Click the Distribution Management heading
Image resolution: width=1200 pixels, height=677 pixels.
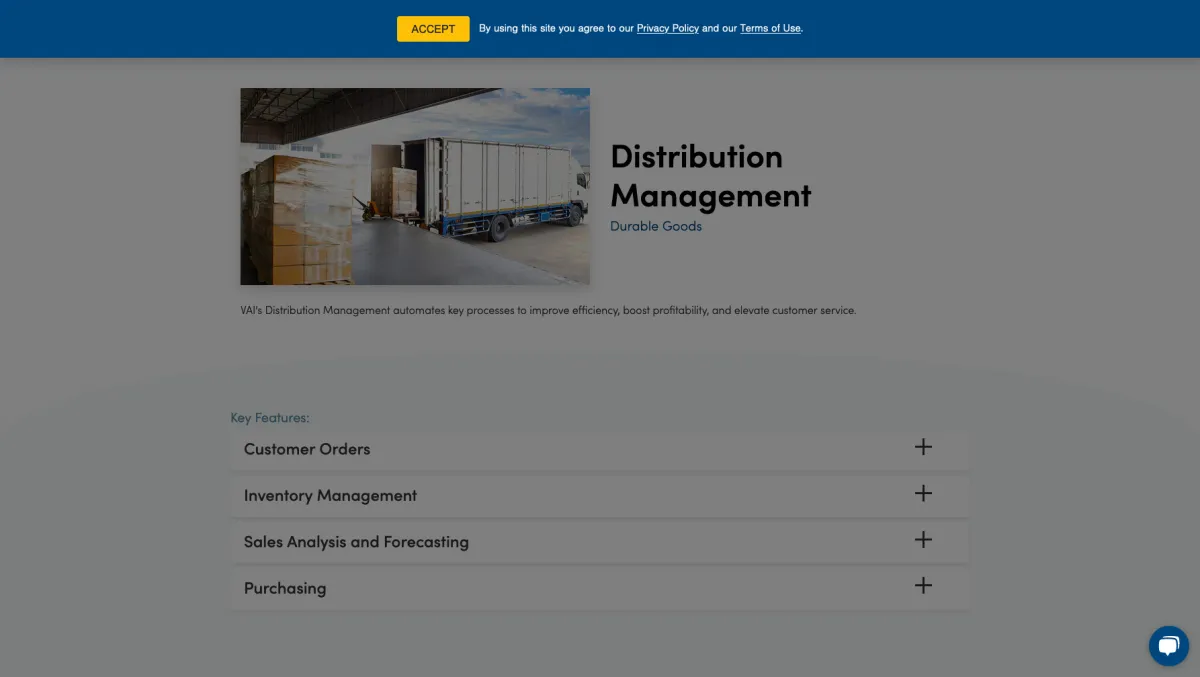coord(710,176)
